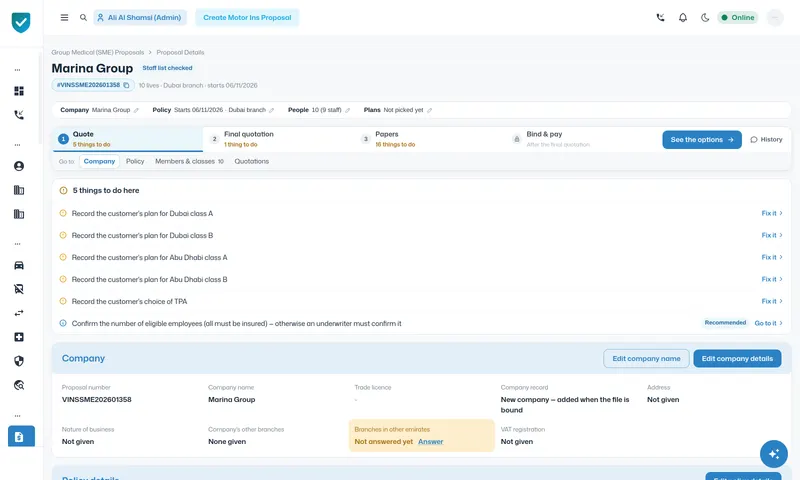Click Ali Al Shamsi (Admin) user chip
This screenshot has height=480, width=800.
140,17
